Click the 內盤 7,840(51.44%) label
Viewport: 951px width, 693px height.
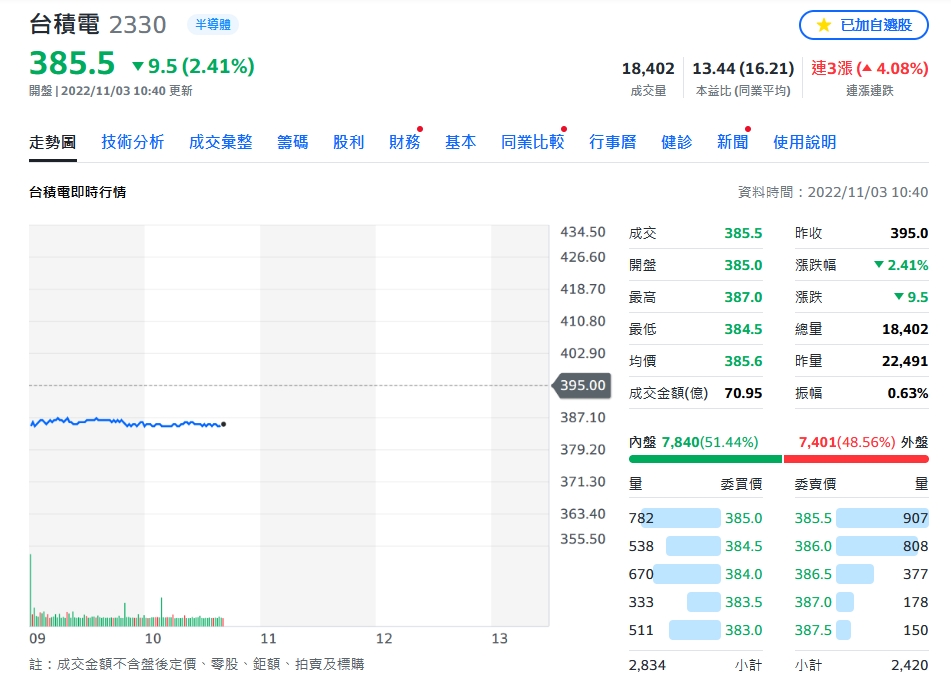click(693, 443)
